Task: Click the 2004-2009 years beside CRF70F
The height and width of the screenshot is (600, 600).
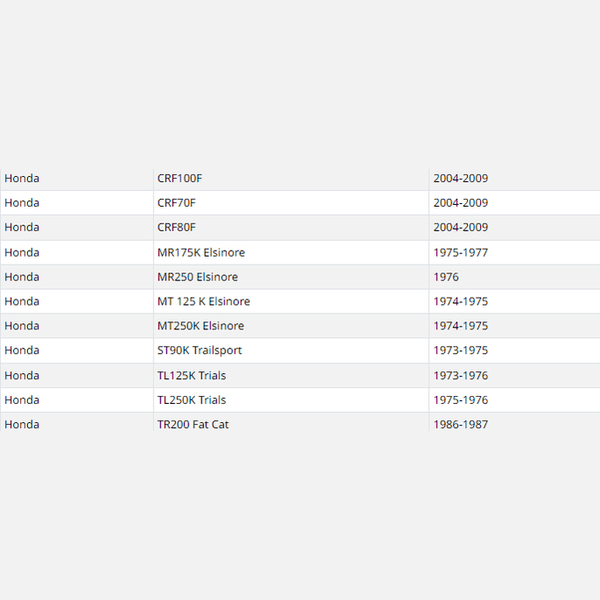Action: 461,203
